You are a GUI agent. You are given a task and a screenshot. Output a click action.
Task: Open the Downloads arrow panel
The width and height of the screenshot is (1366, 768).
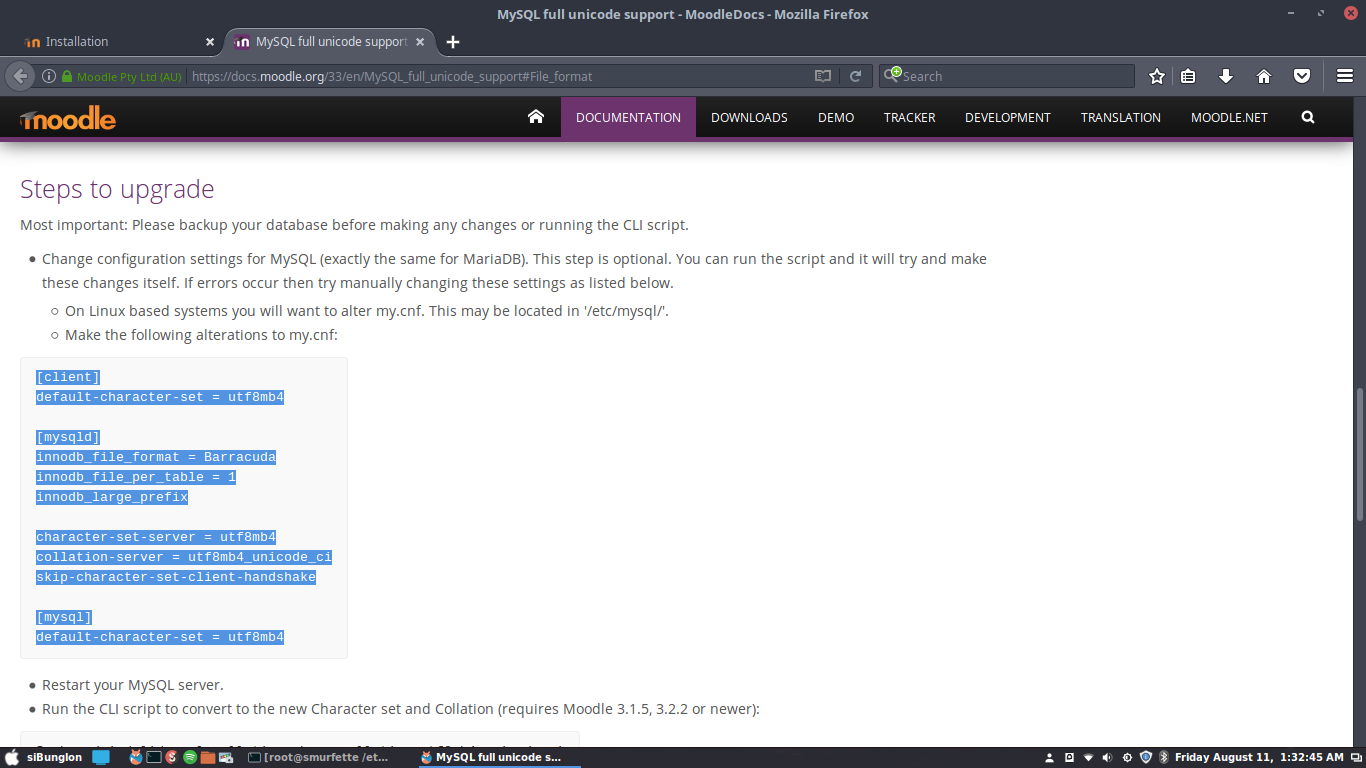[1226, 76]
